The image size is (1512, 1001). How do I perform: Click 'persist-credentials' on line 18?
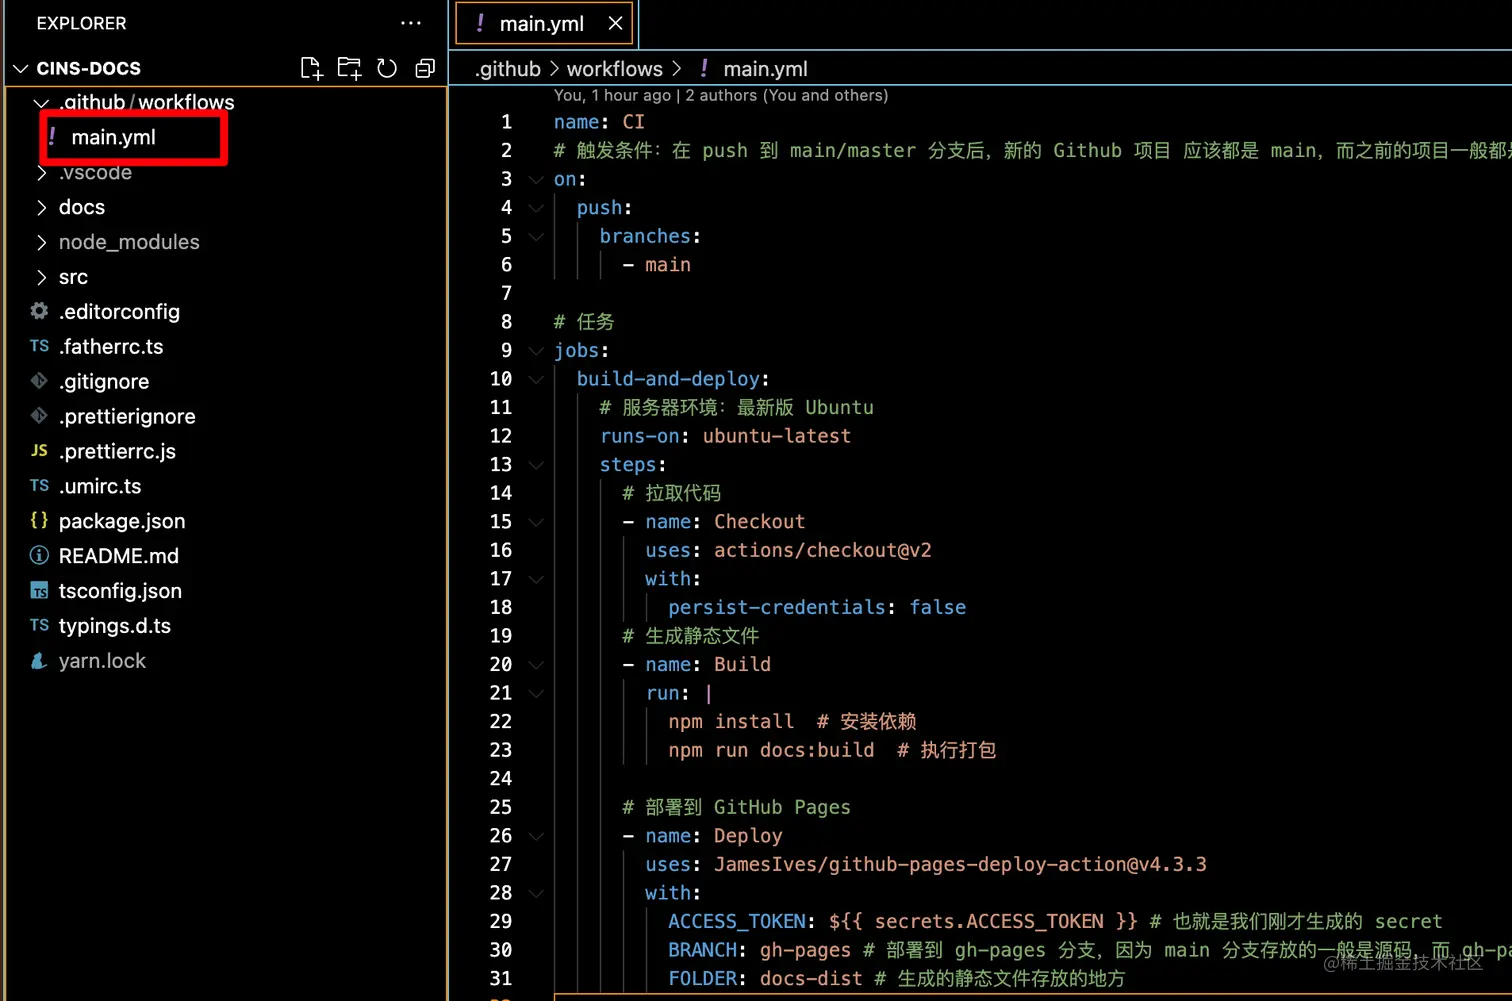coord(777,607)
